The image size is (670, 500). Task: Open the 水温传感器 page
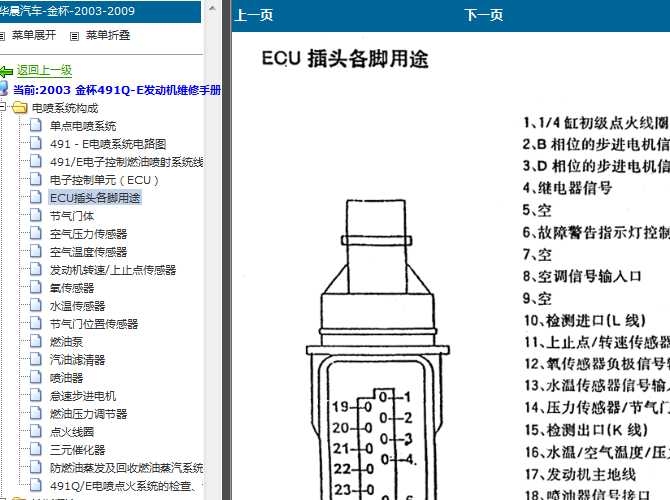coord(77,306)
